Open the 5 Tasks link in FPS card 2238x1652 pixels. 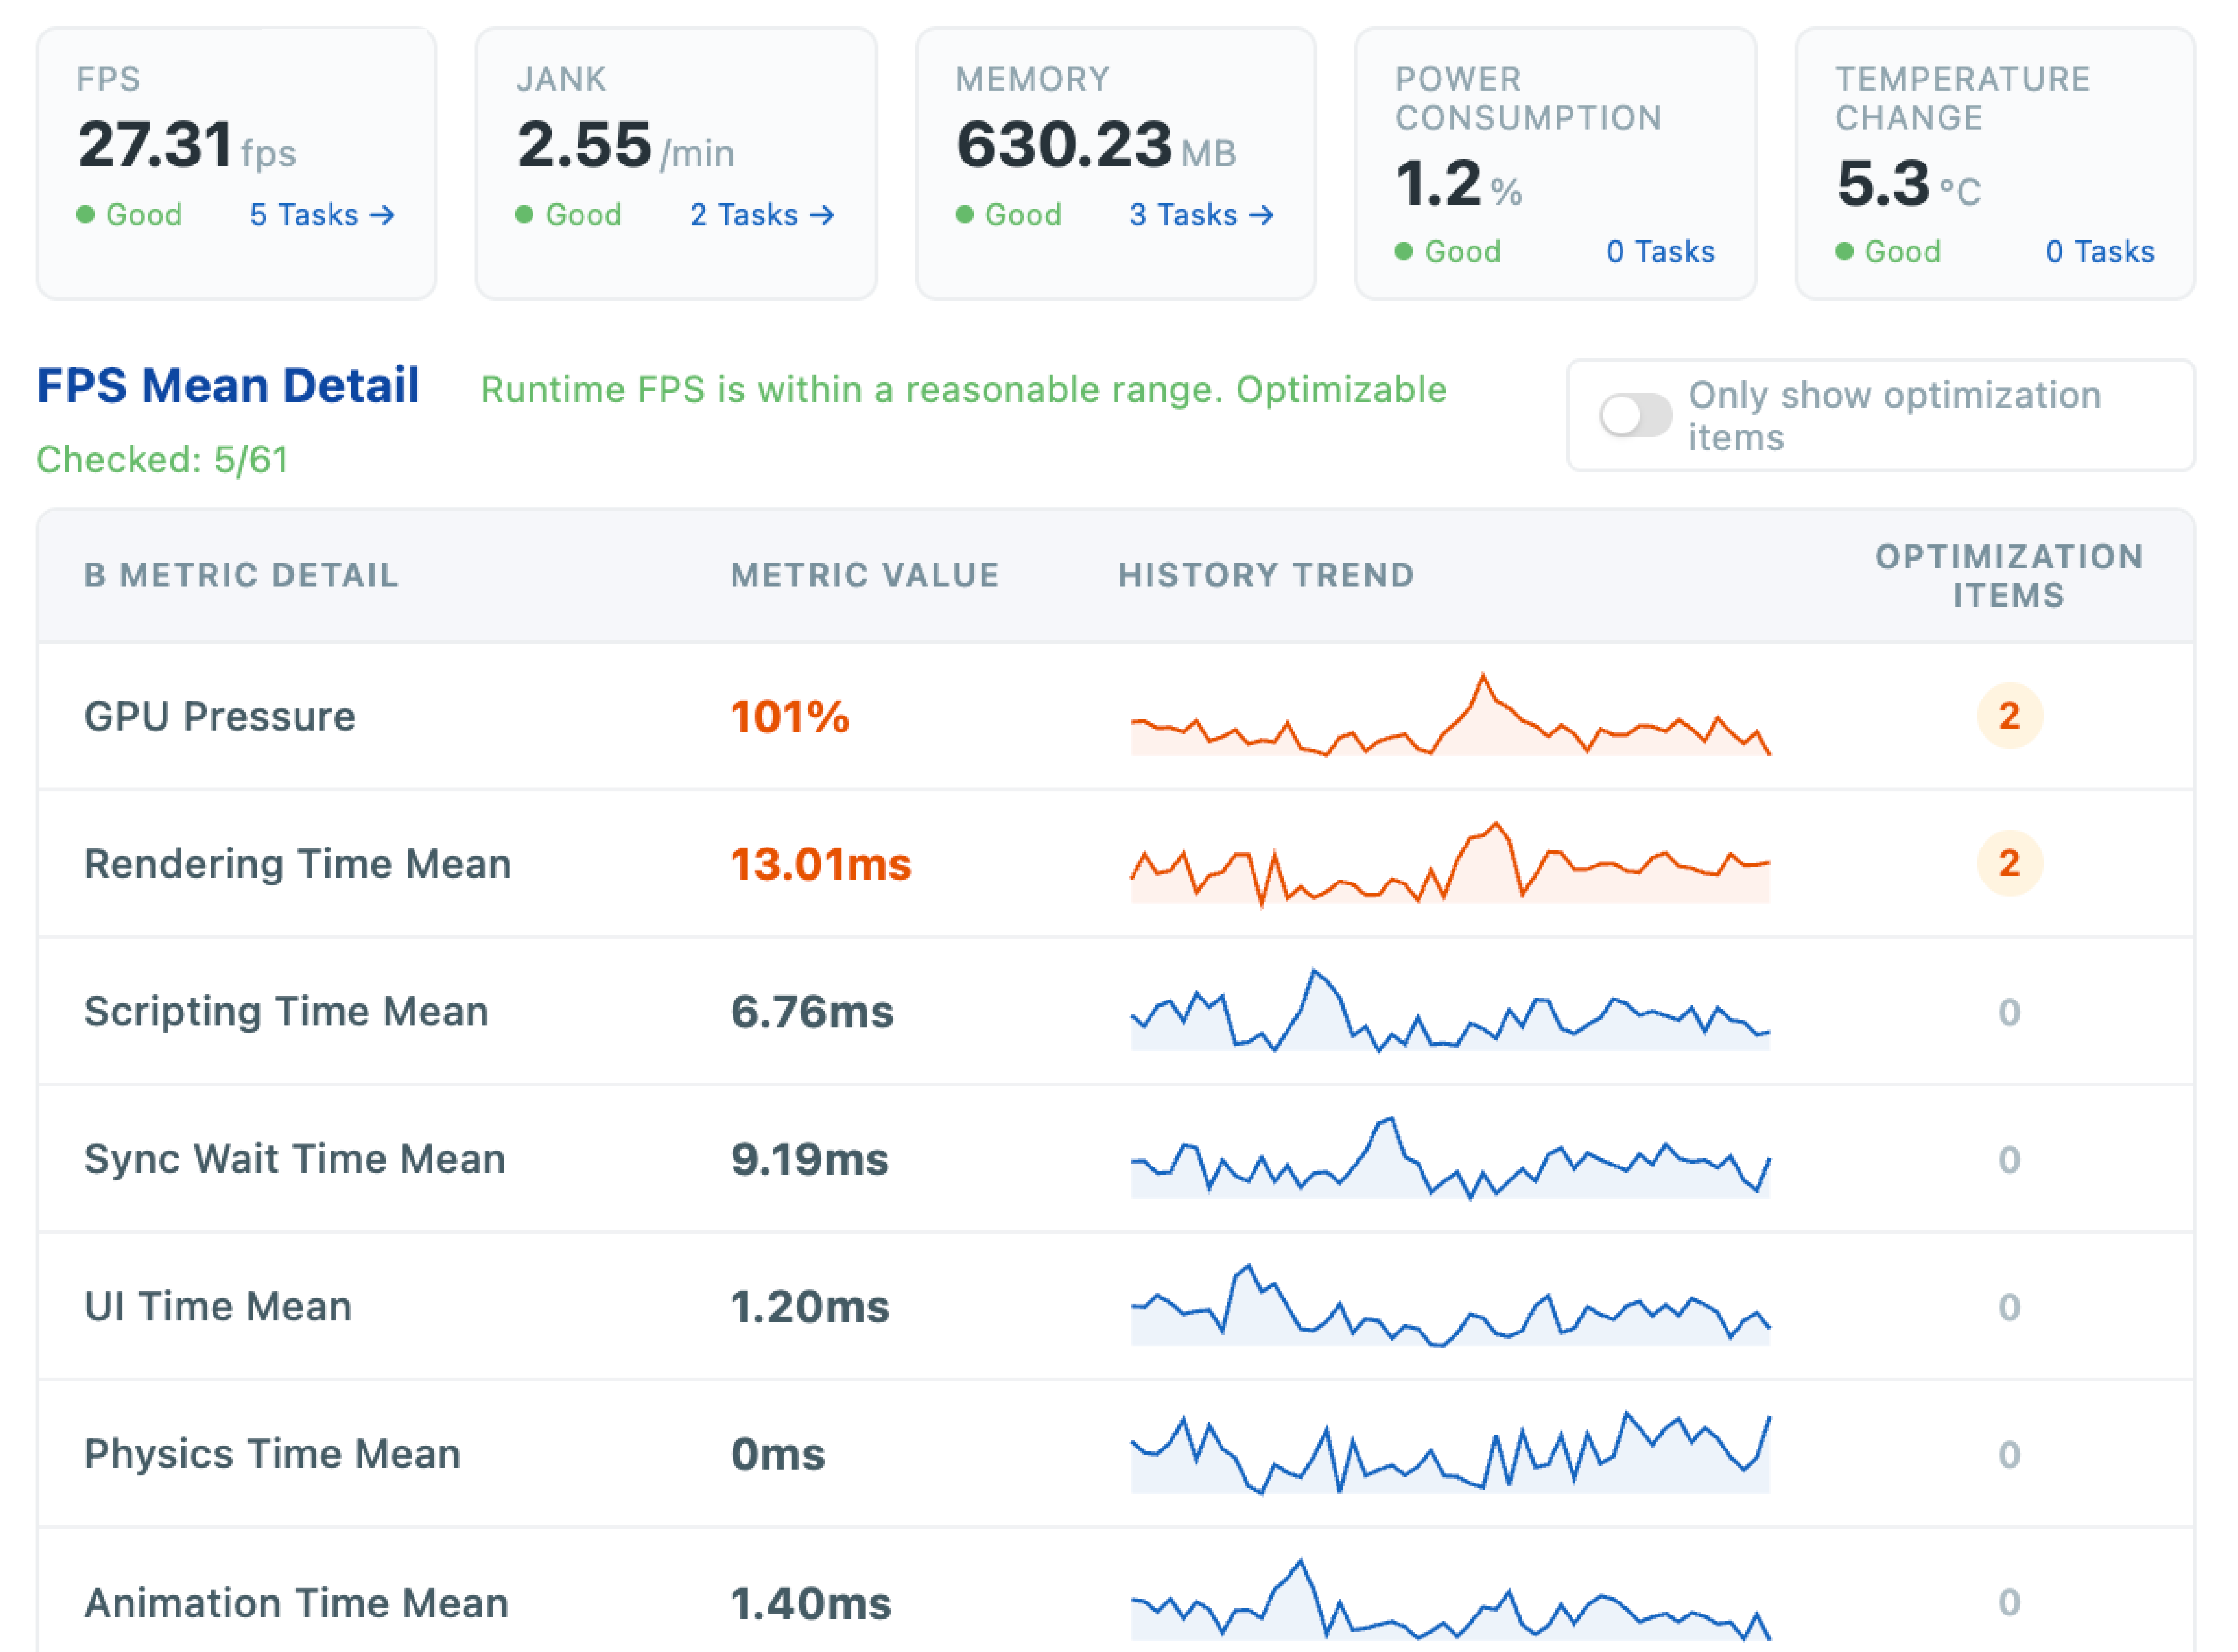coord(322,215)
